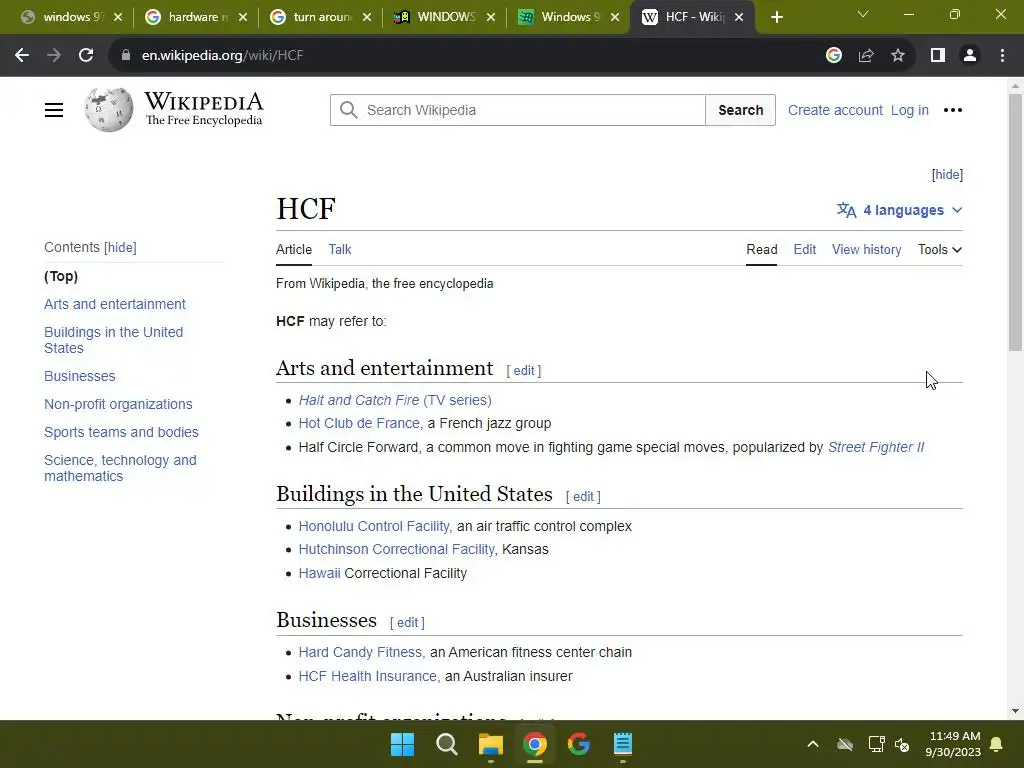Jump to Arts and entertainment in Contents
The width and height of the screenshot is (1024, 768).
(115, 304)
